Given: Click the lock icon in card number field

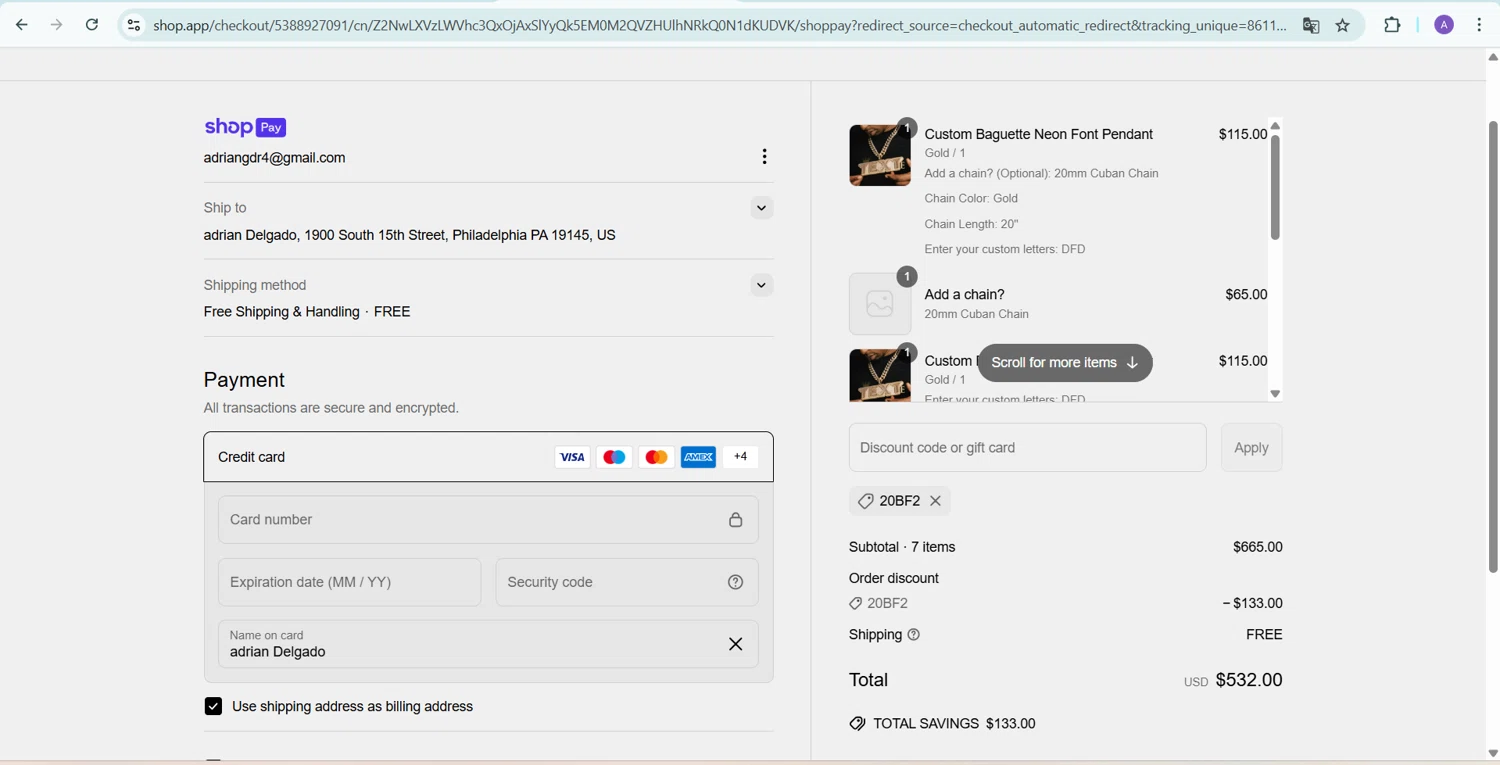Looking at the screenshot, I should coord(736,520).
